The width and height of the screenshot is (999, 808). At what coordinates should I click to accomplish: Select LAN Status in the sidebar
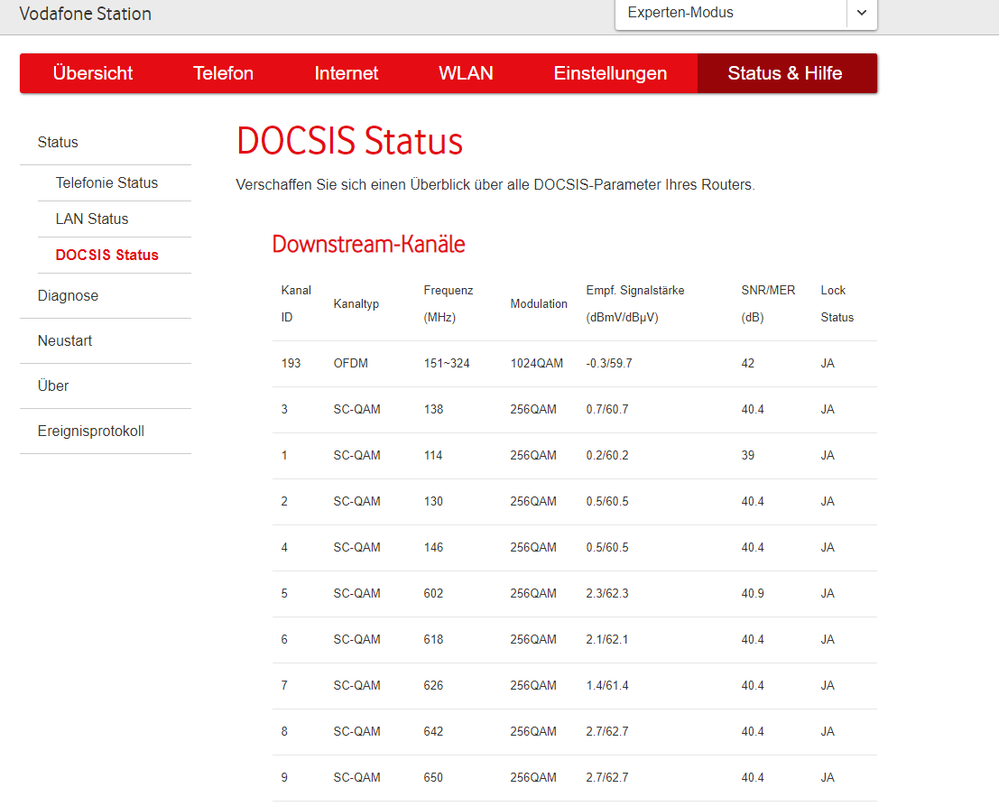pos(92,219)
